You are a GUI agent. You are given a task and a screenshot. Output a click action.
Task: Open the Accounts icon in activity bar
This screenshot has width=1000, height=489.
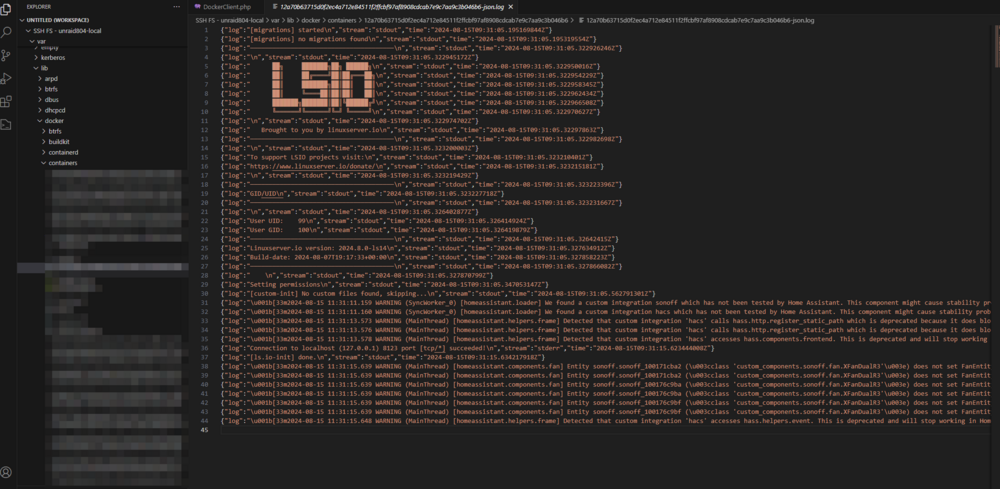(6, 472)
